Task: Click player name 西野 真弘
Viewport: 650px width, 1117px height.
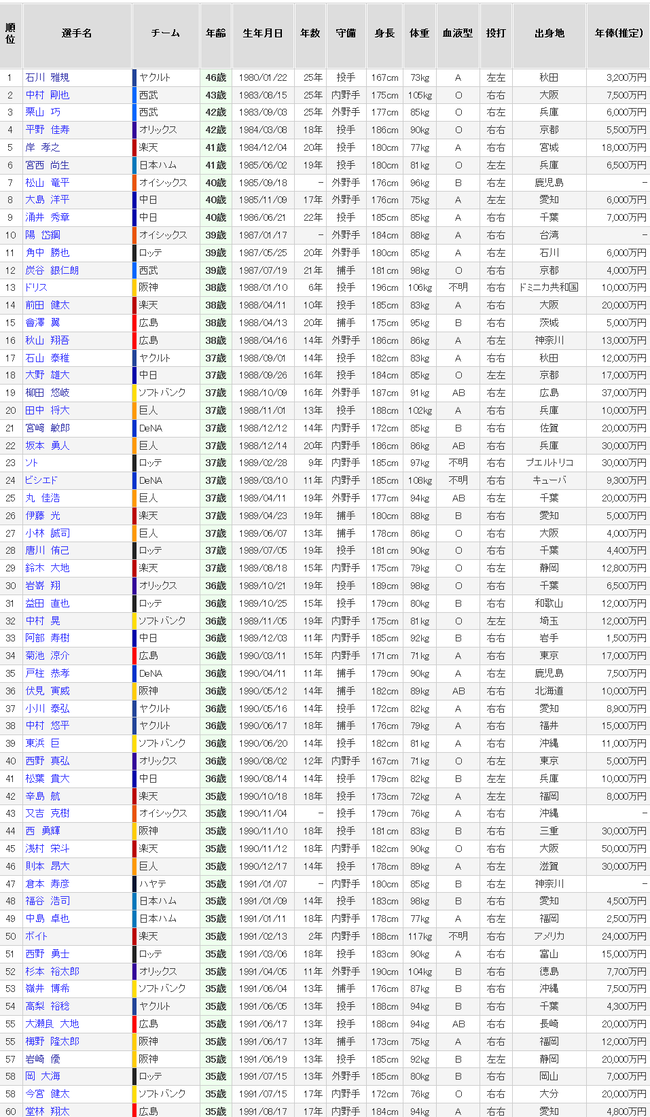Action: tap(47, 761)
